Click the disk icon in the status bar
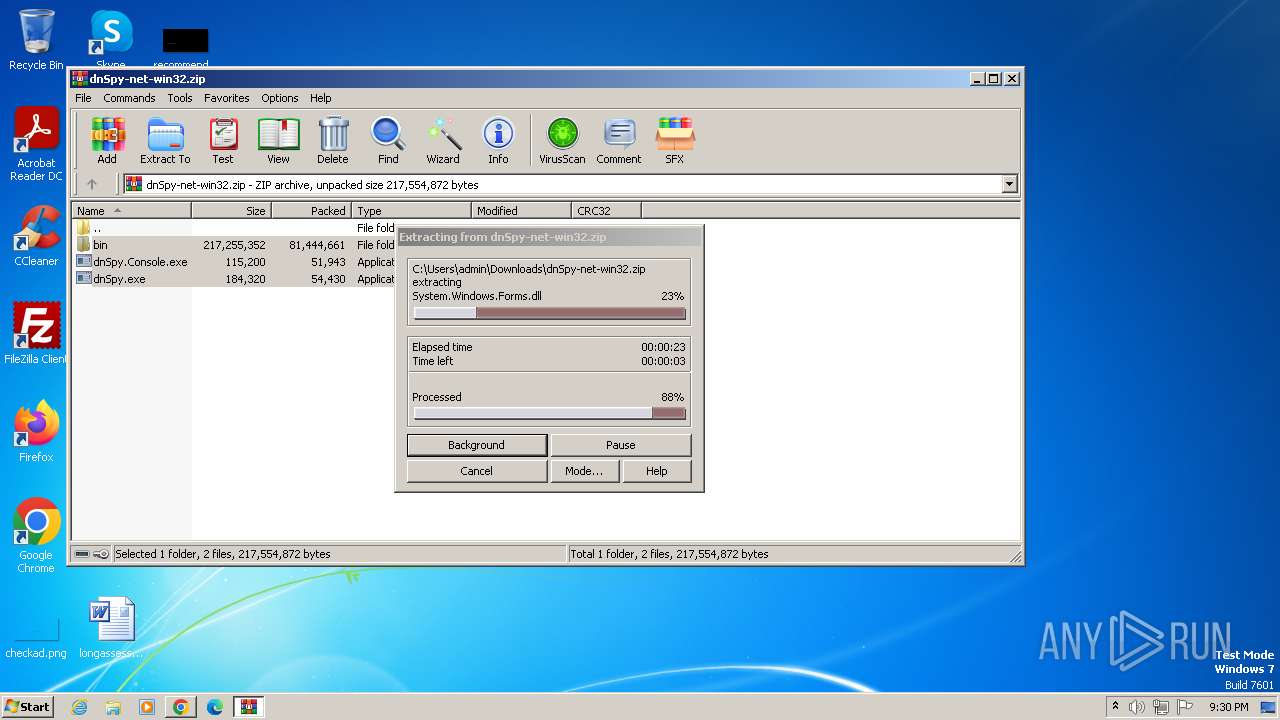1280x720 pixels. pyautogui.click(x=82, y=554)
